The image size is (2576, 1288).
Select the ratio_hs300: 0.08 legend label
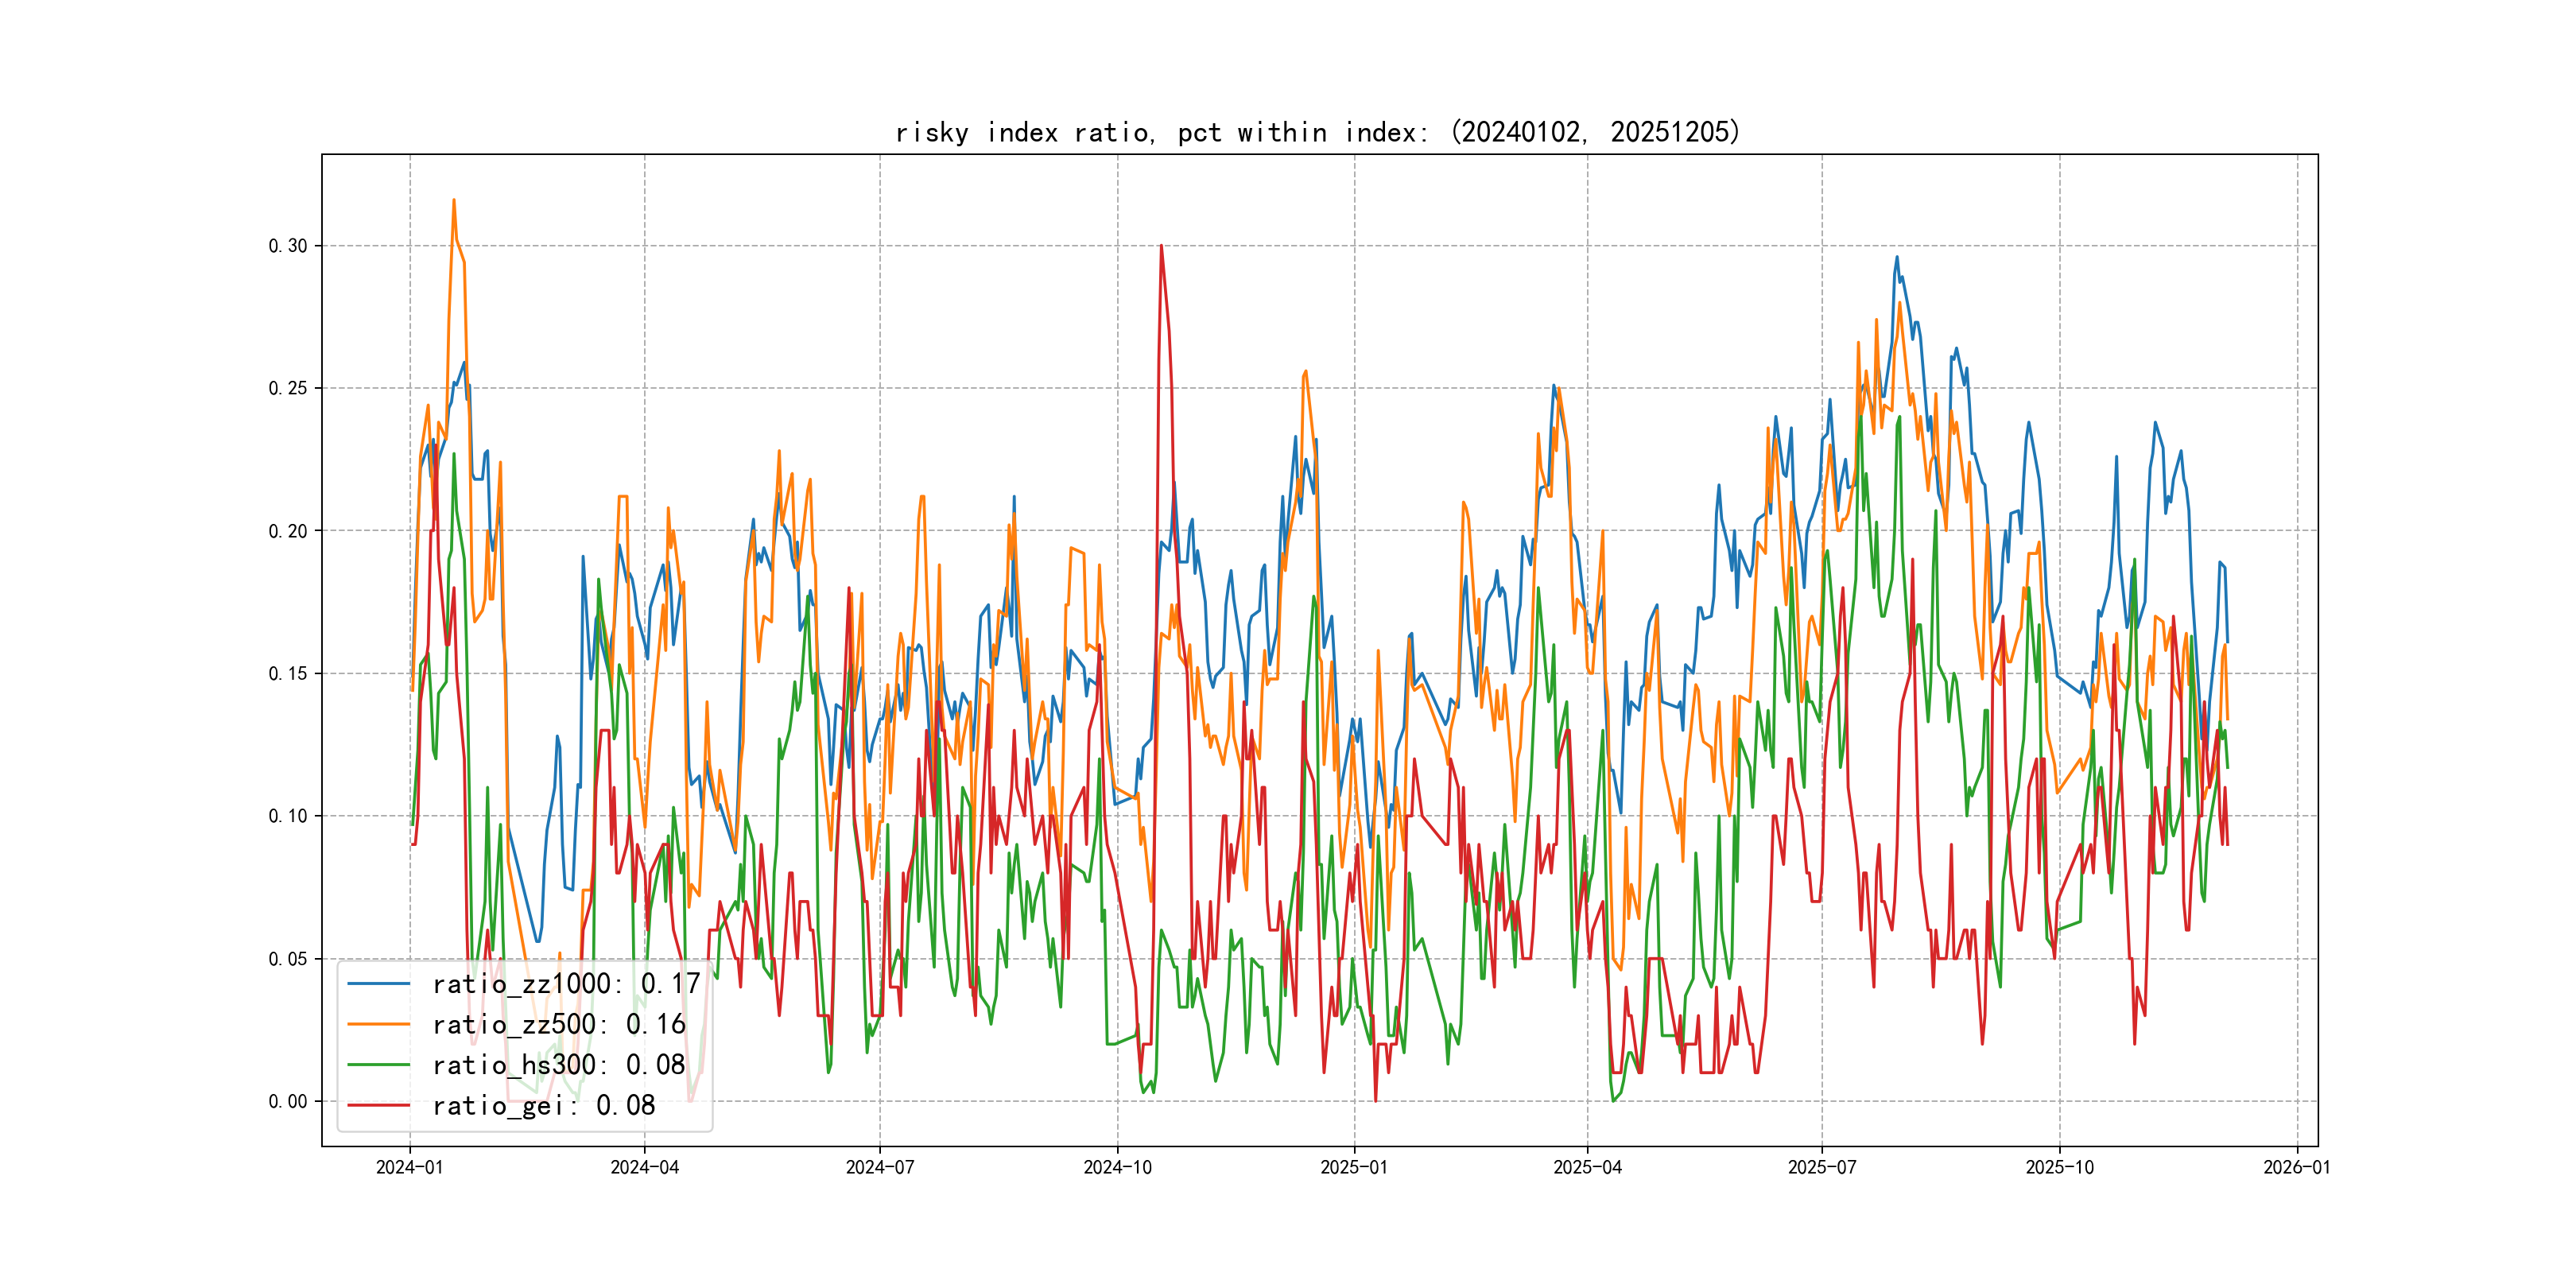point(558,1065)
